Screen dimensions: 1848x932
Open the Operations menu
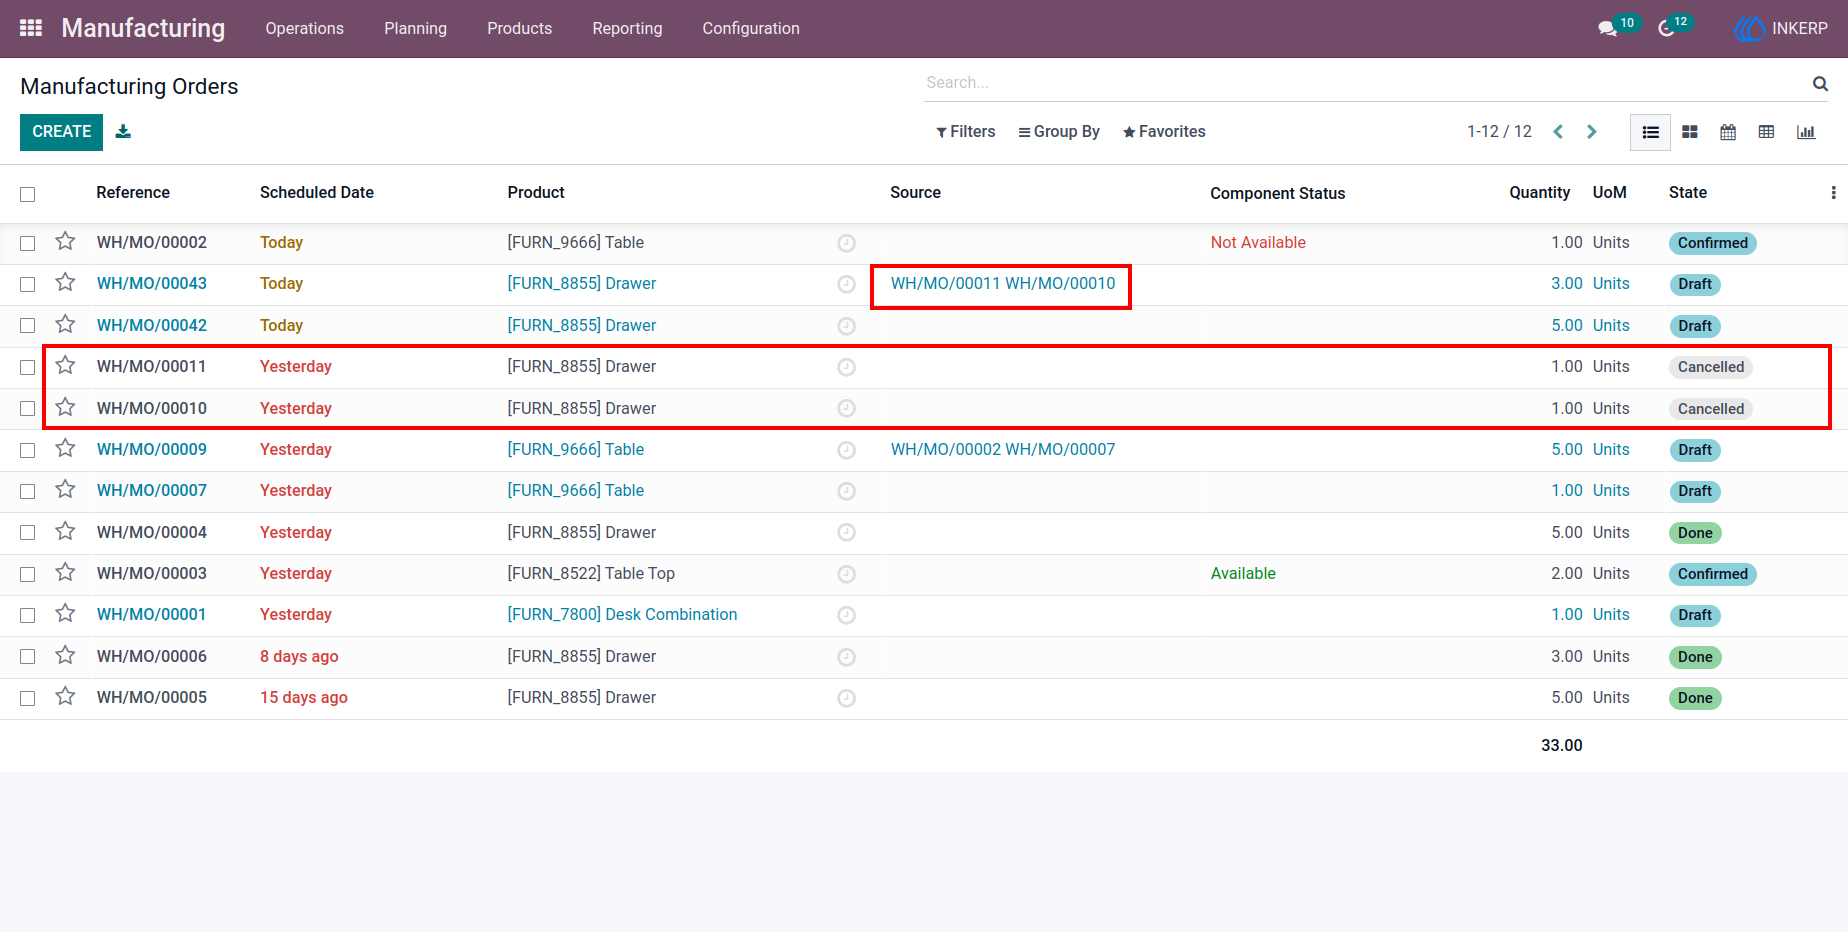[305, 29]
